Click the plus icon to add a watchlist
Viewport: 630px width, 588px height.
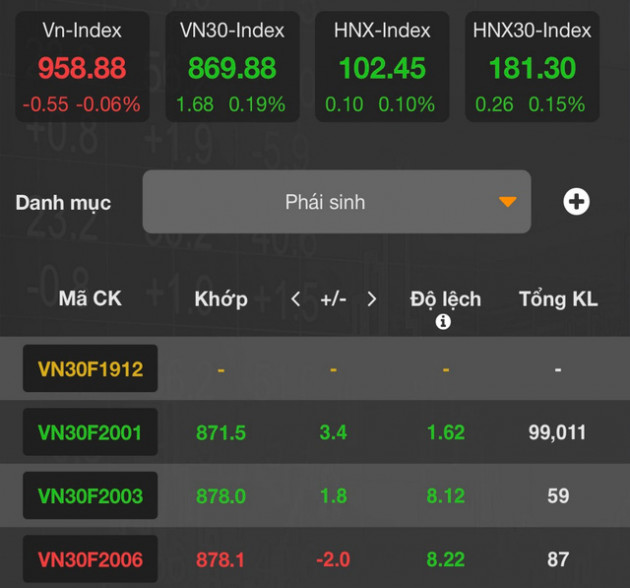coord(576,202)
